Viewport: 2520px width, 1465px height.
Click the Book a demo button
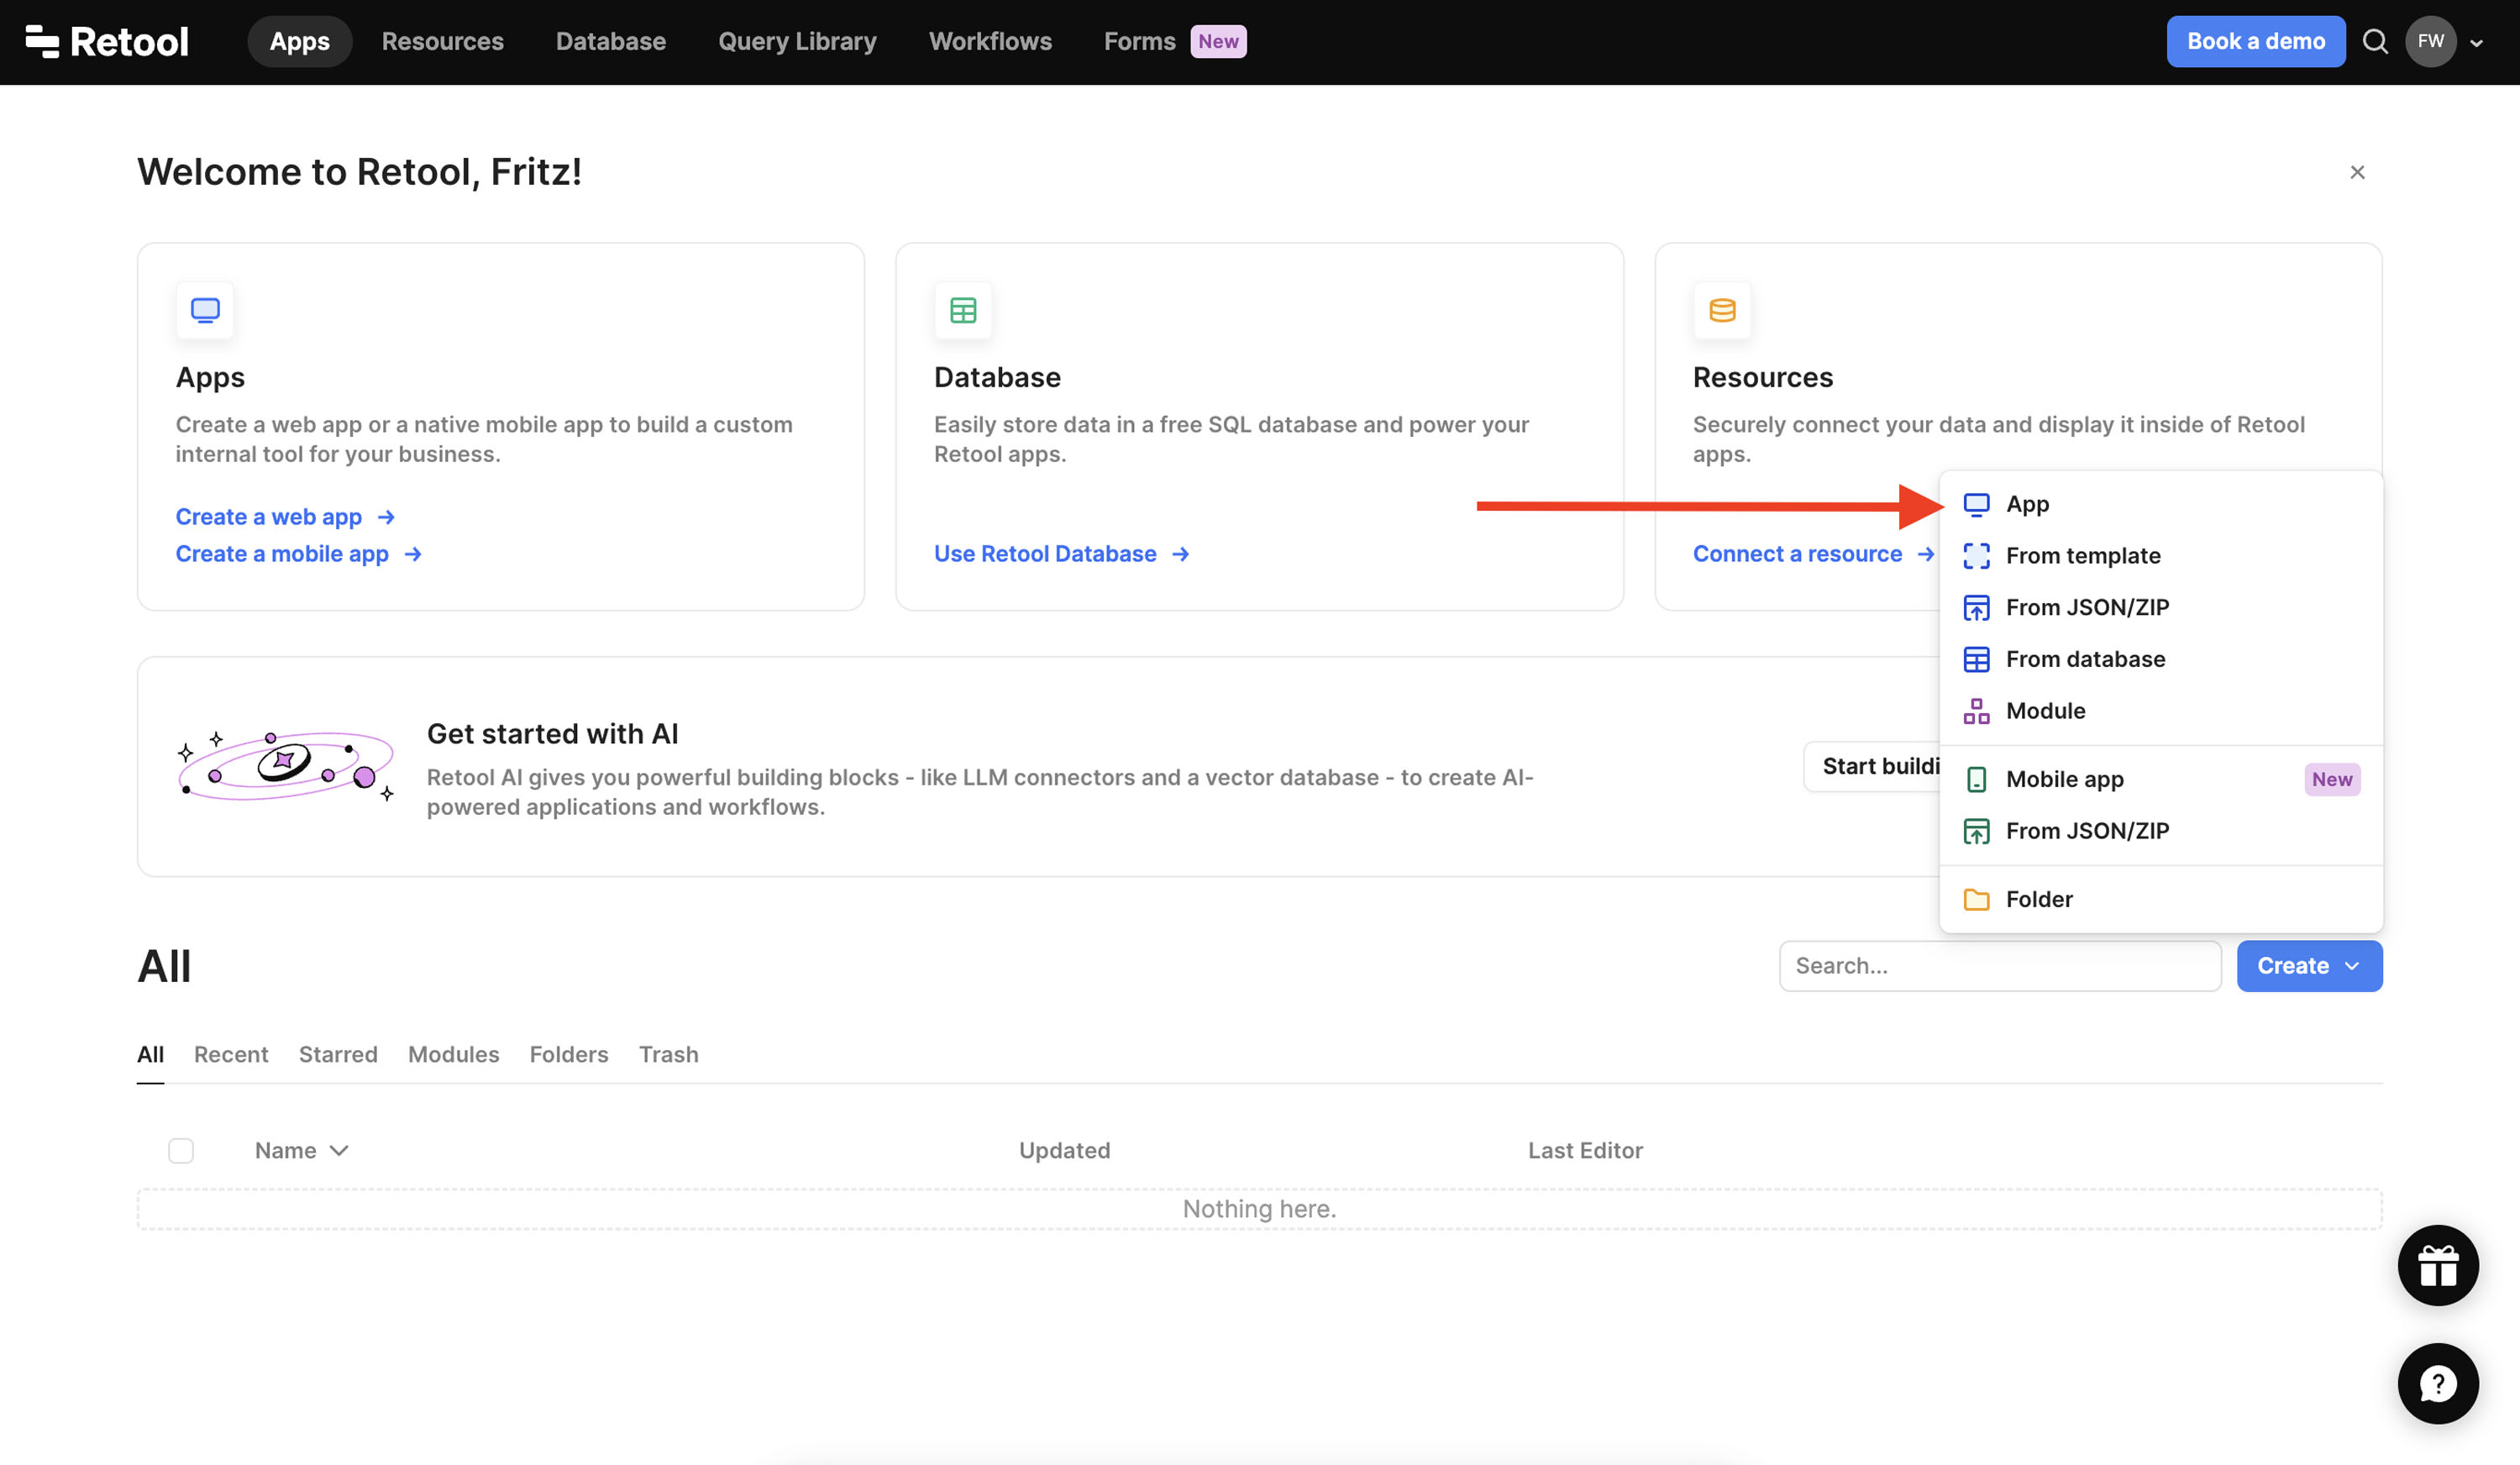[2255, 41]
